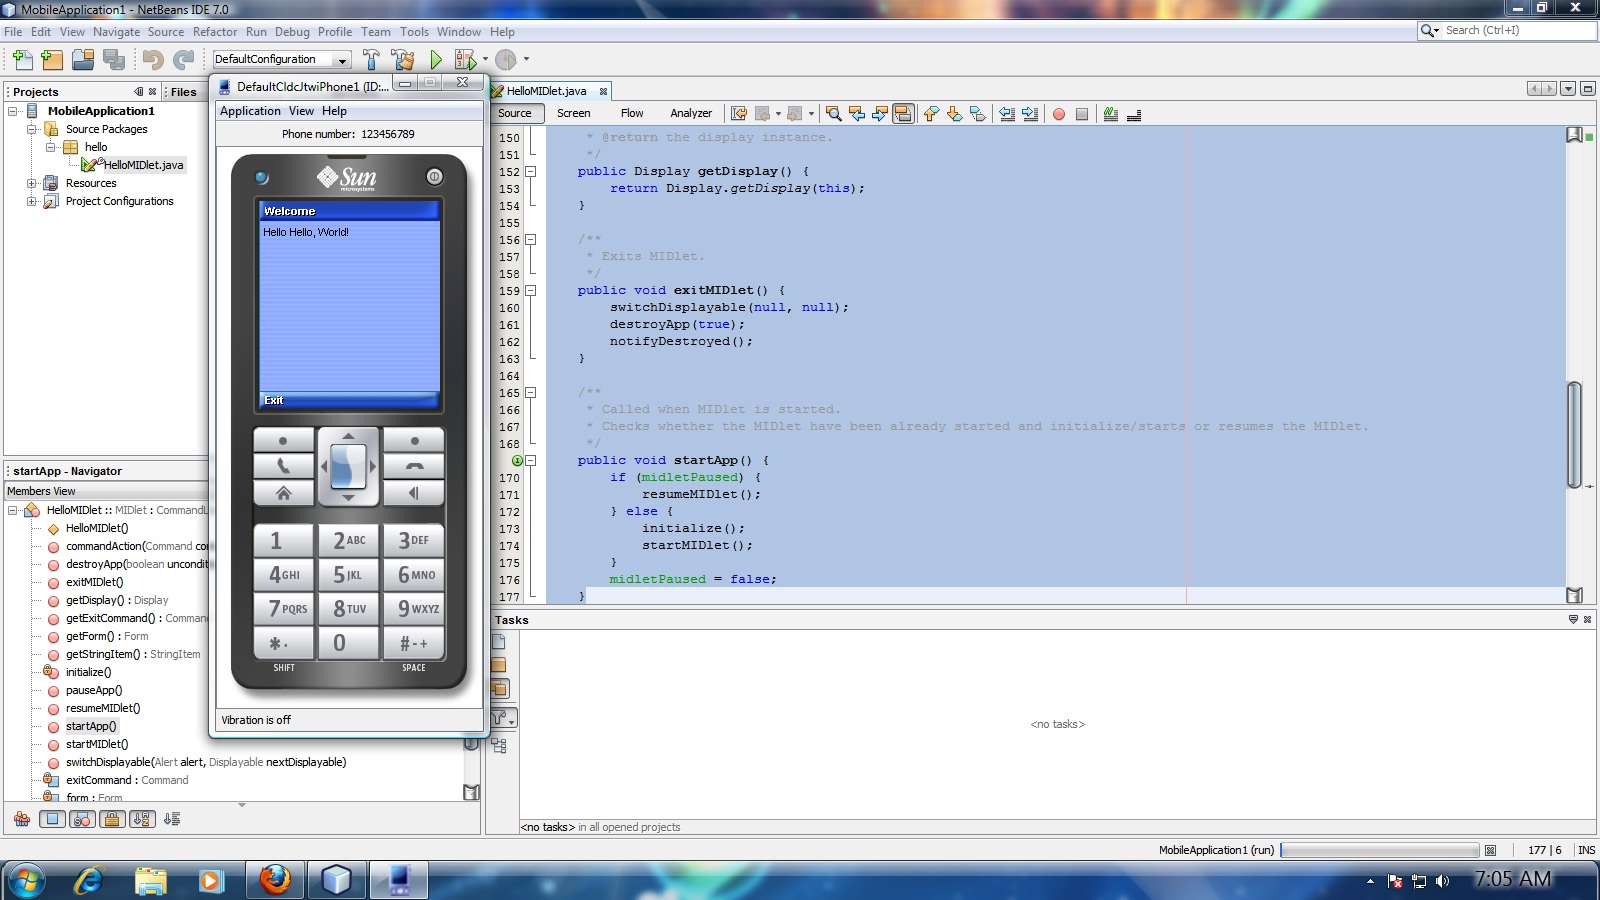Open the Application menu in the emulator

tap(250, 111)
